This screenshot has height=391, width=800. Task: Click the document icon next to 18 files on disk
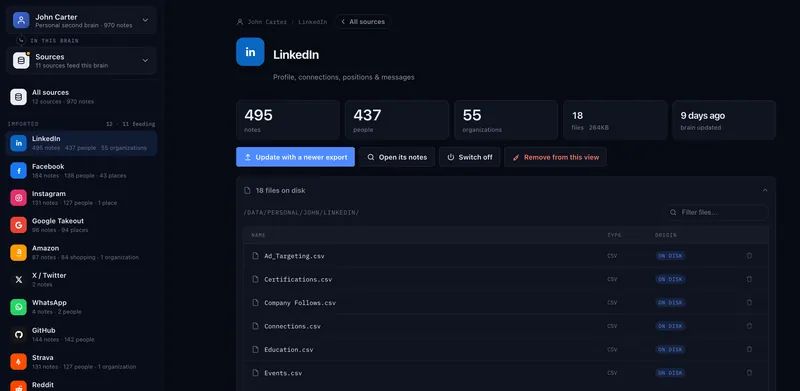247,190
